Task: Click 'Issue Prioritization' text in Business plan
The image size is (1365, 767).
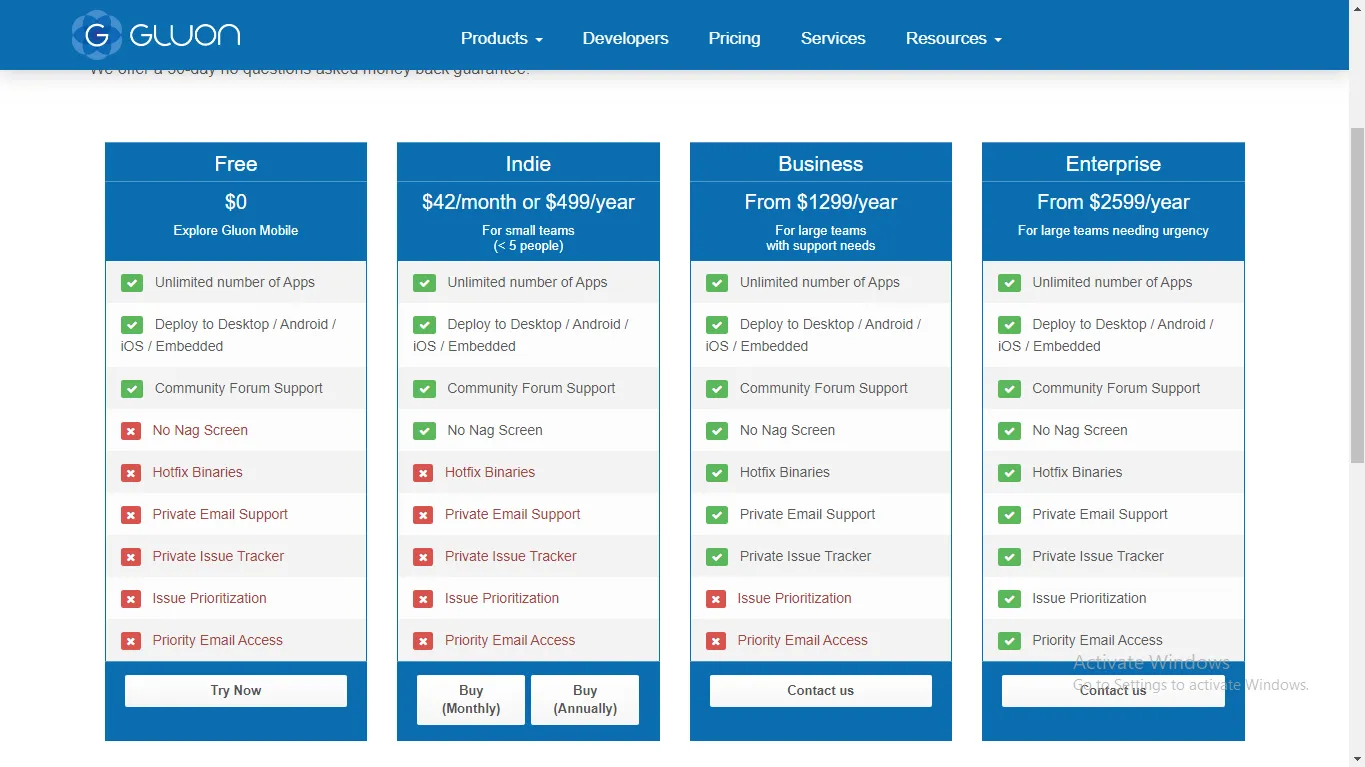Action: coord(795,599)
